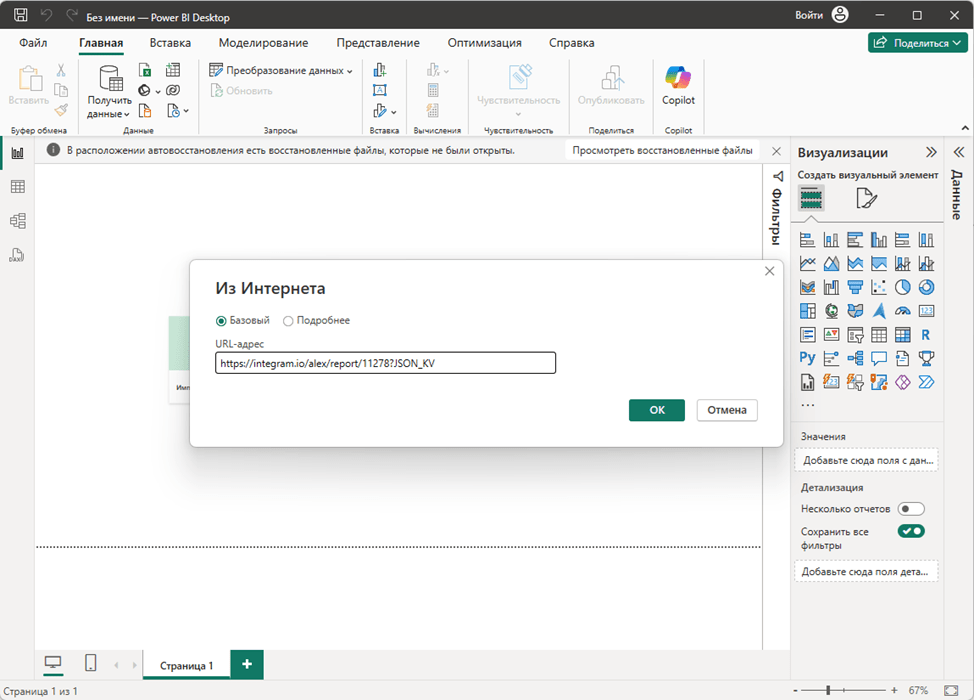974x700 pixels.
Task: Switch to mobile layout icon
Action: (91, 663)
